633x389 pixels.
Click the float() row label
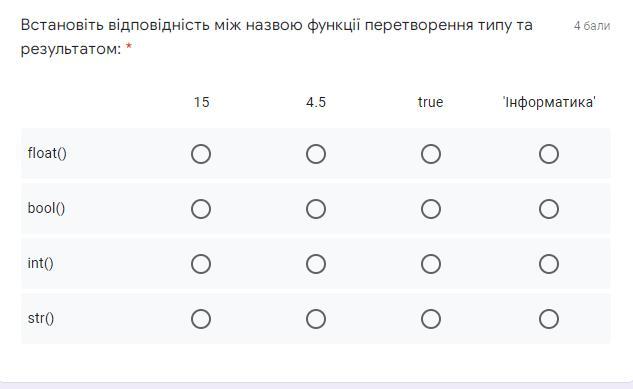tap(47, 153)
